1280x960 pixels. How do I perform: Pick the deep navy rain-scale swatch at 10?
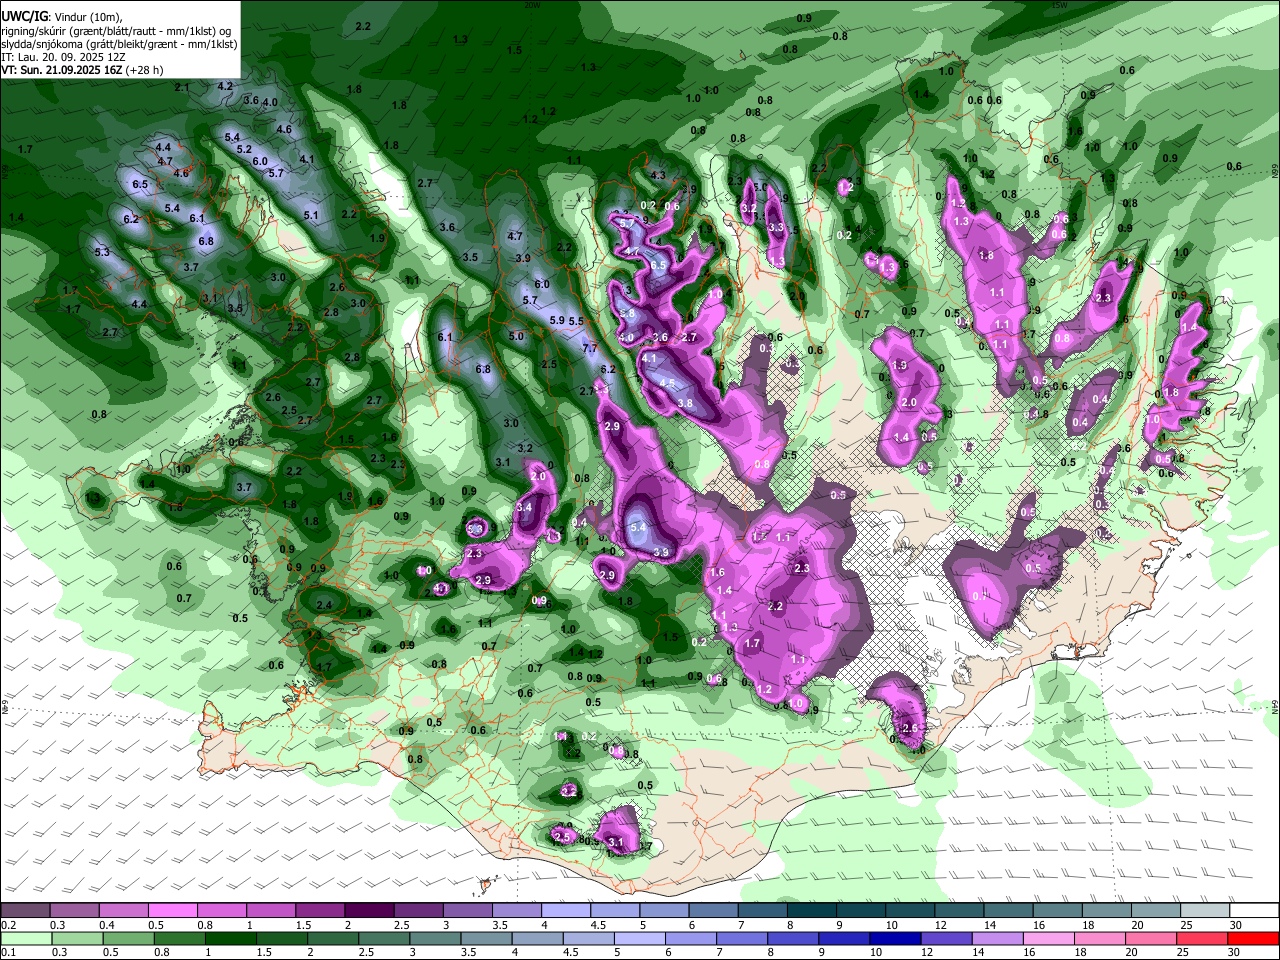894,938
